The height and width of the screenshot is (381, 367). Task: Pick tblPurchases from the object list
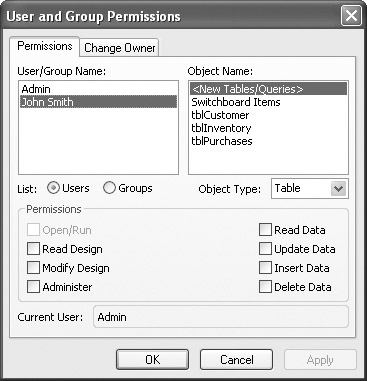coord(268,141)
